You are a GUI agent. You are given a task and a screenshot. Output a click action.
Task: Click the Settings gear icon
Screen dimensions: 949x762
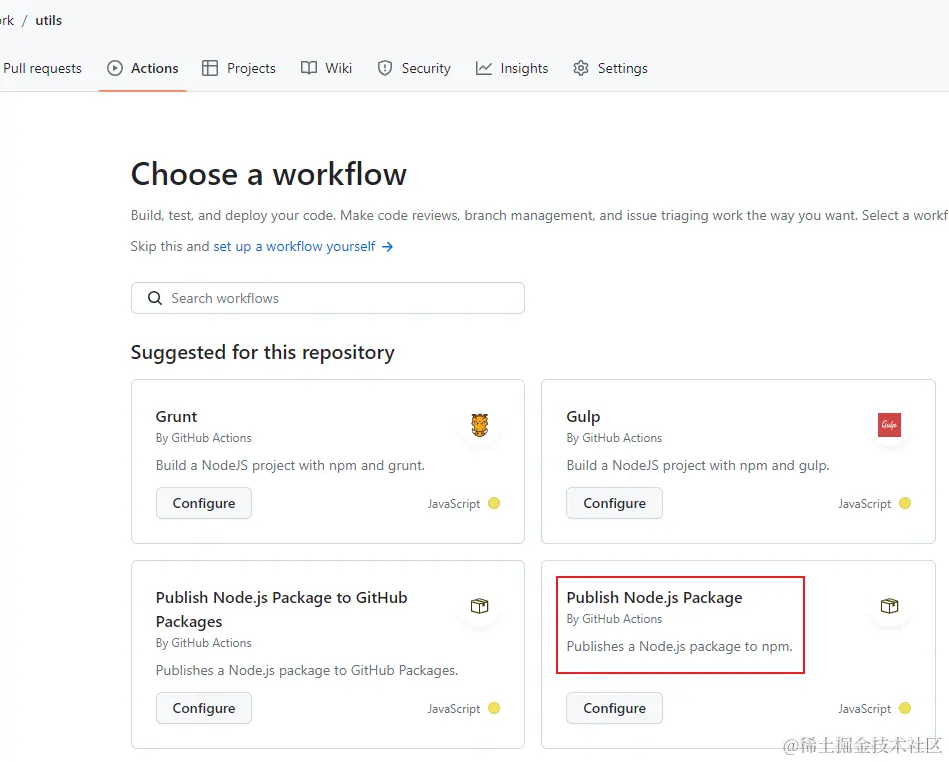click(580, 68)
